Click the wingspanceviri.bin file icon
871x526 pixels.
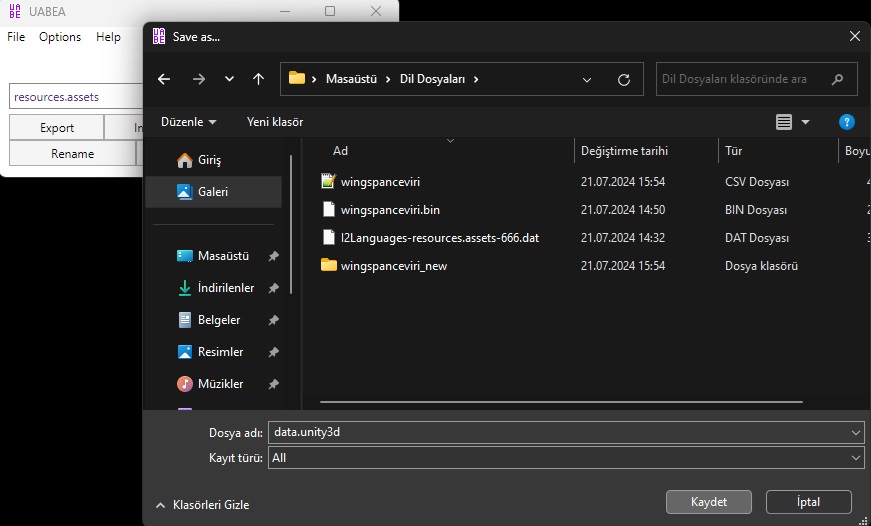329,209
